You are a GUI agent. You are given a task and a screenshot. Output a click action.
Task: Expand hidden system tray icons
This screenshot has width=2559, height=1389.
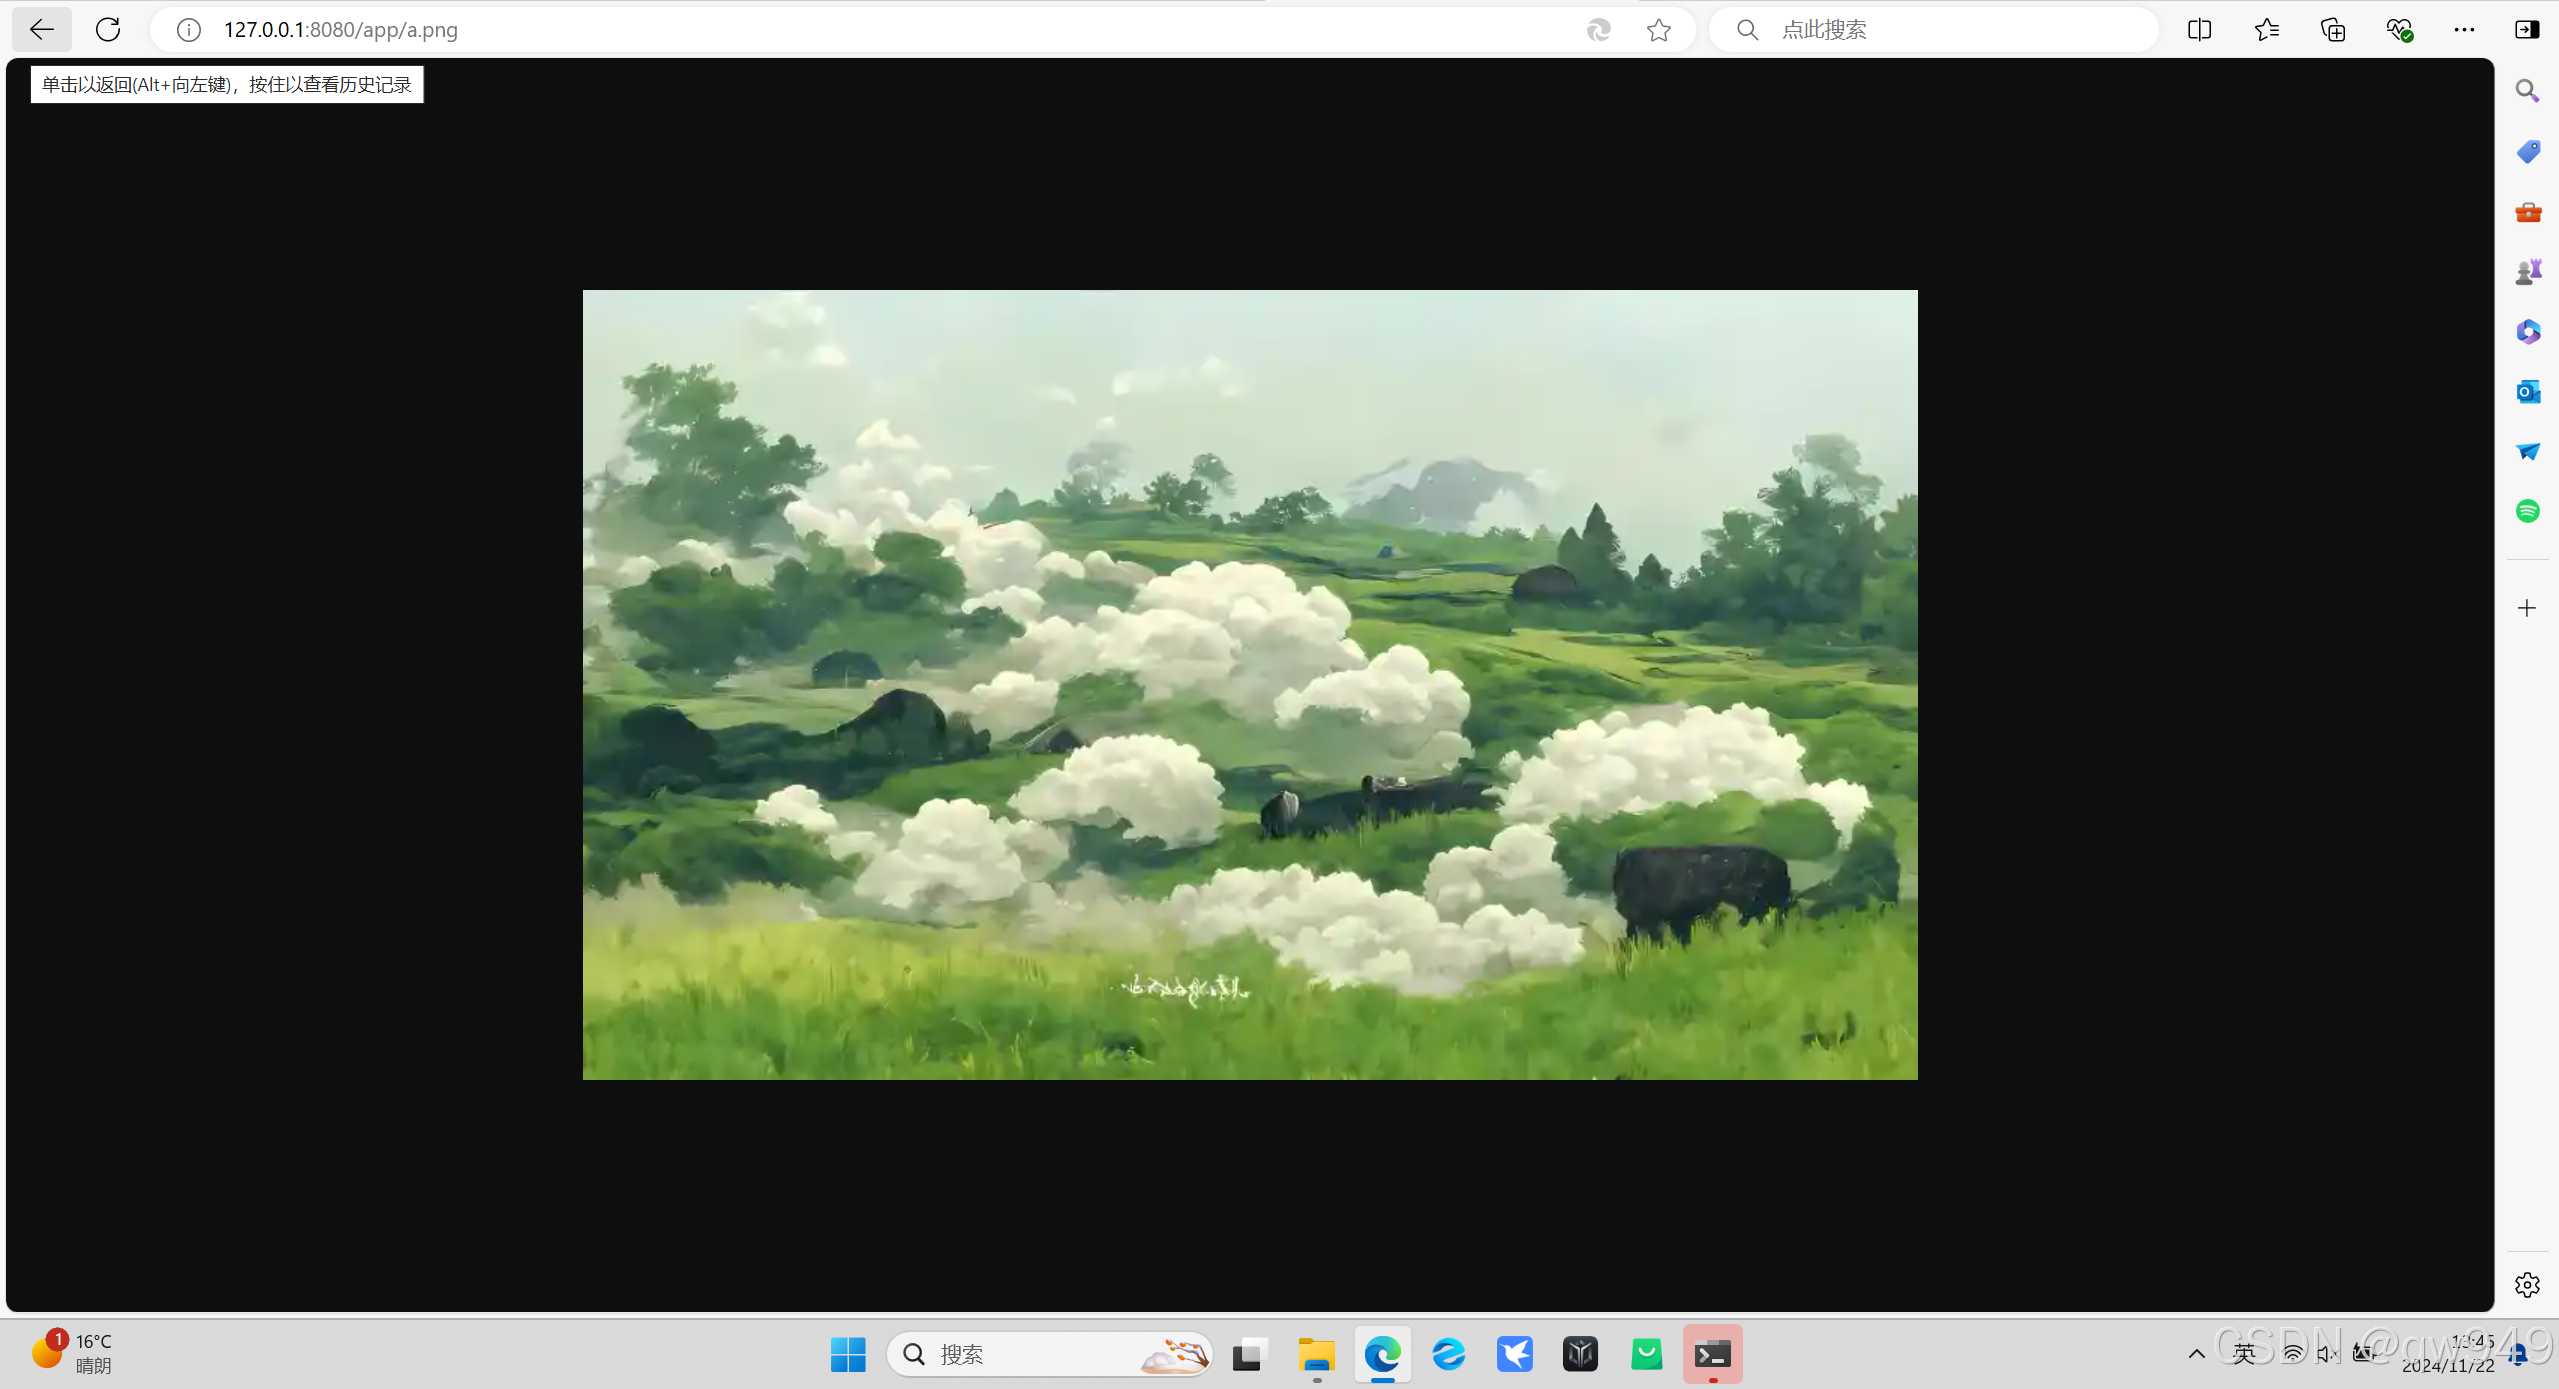[x=2196, y=1353]
